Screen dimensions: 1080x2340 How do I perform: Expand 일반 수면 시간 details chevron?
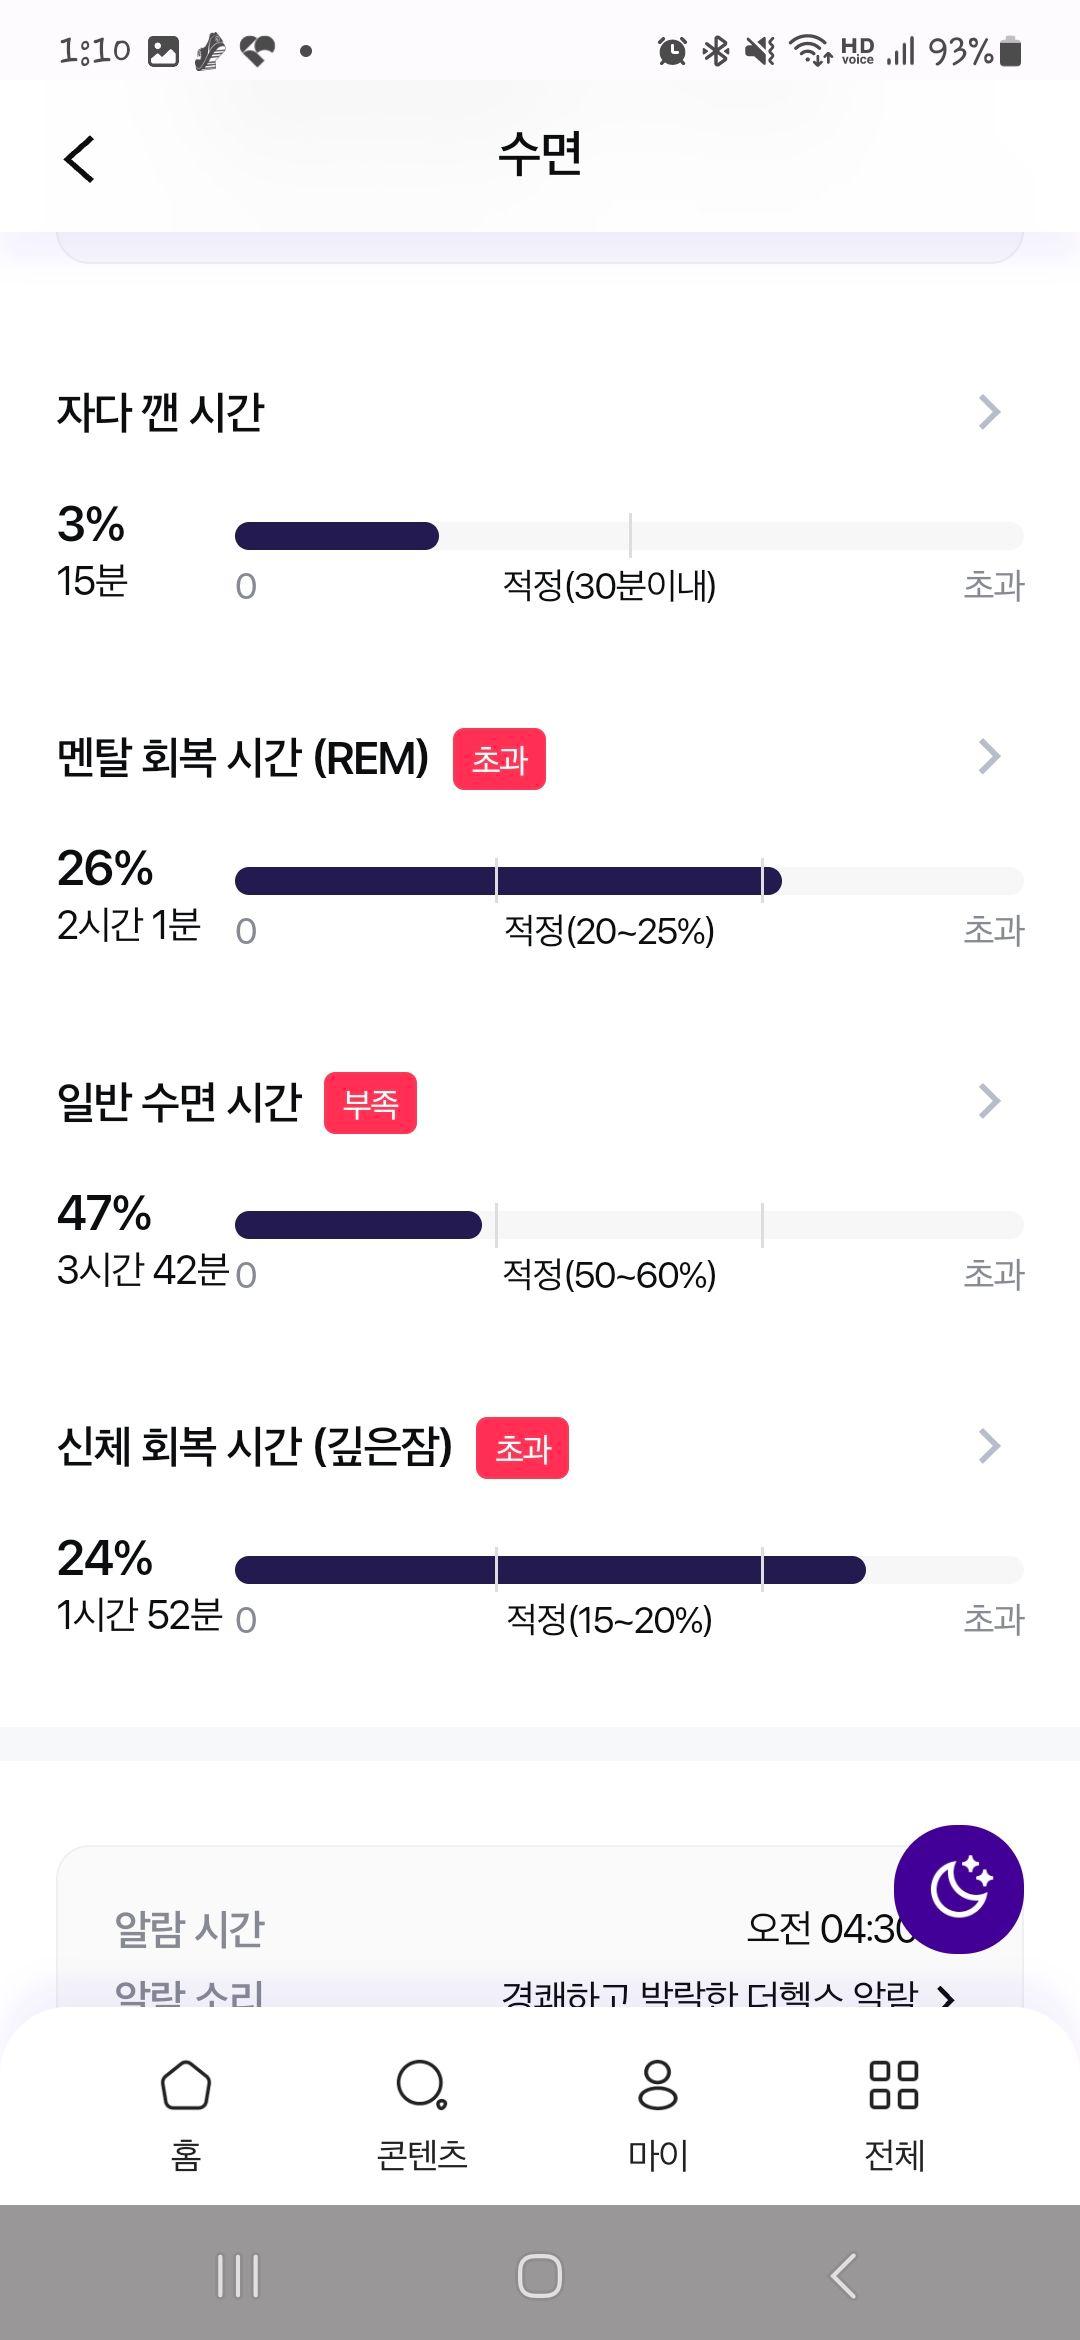click(x=989, y=1101)
